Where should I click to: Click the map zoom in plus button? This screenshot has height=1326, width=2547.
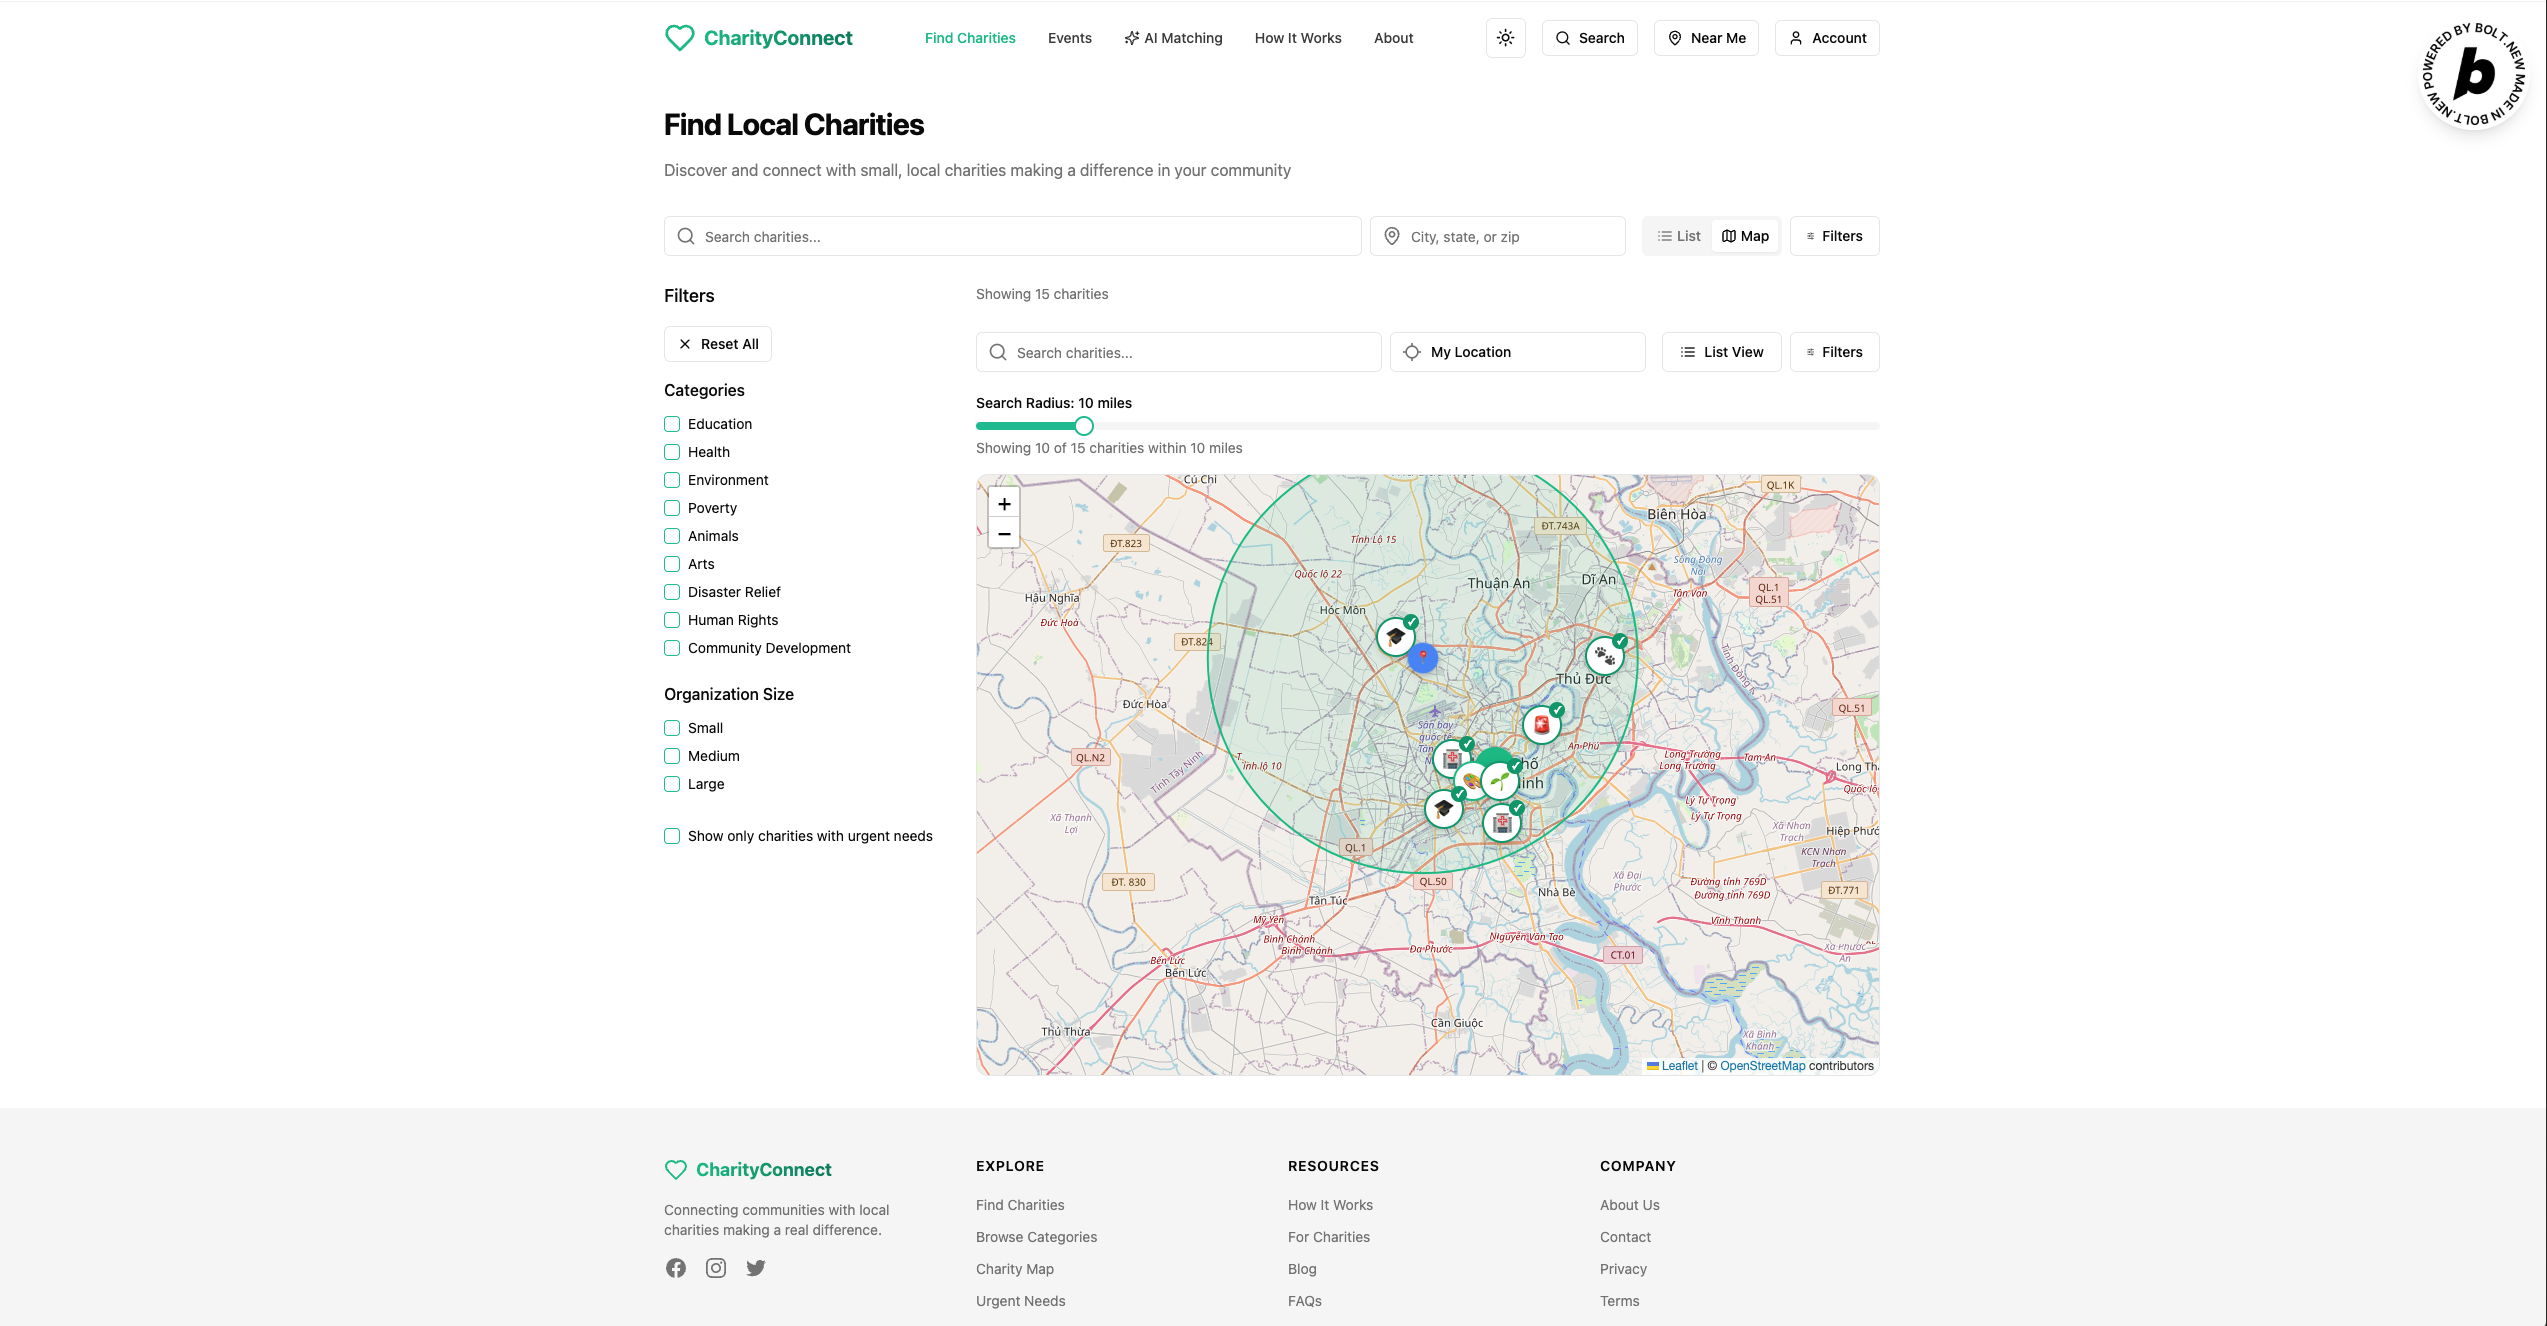click(1004, 504)
